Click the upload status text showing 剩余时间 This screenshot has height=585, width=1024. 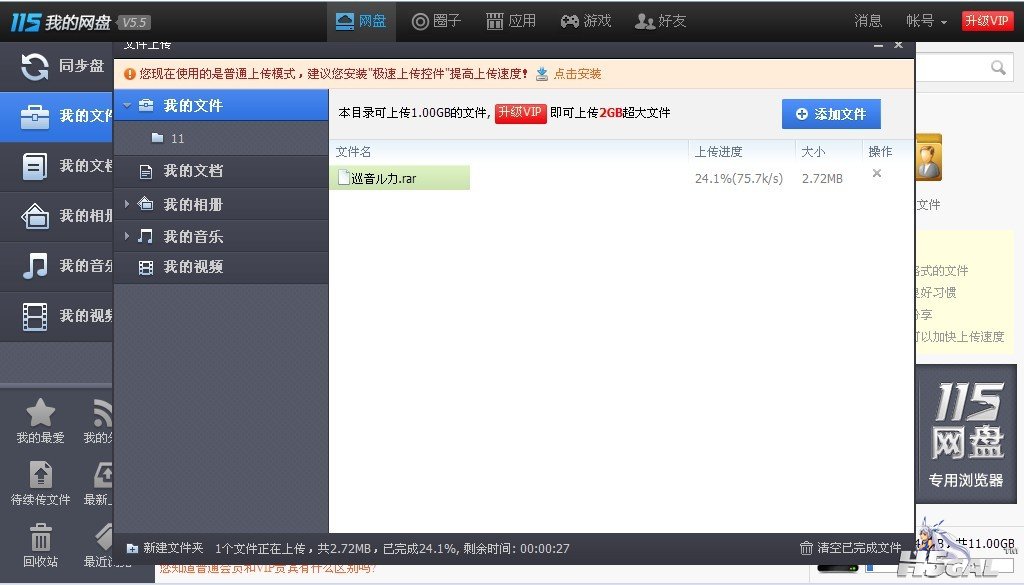(x=392, y=548)
